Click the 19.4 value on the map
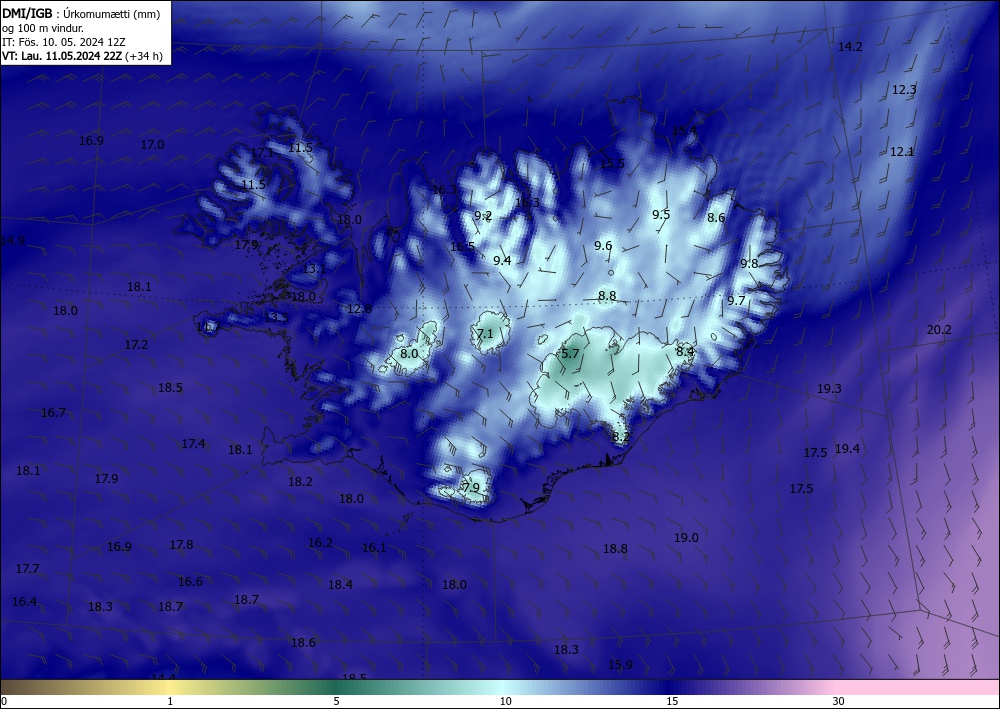Screen dimensions: 1000x709 click(847, 449)
